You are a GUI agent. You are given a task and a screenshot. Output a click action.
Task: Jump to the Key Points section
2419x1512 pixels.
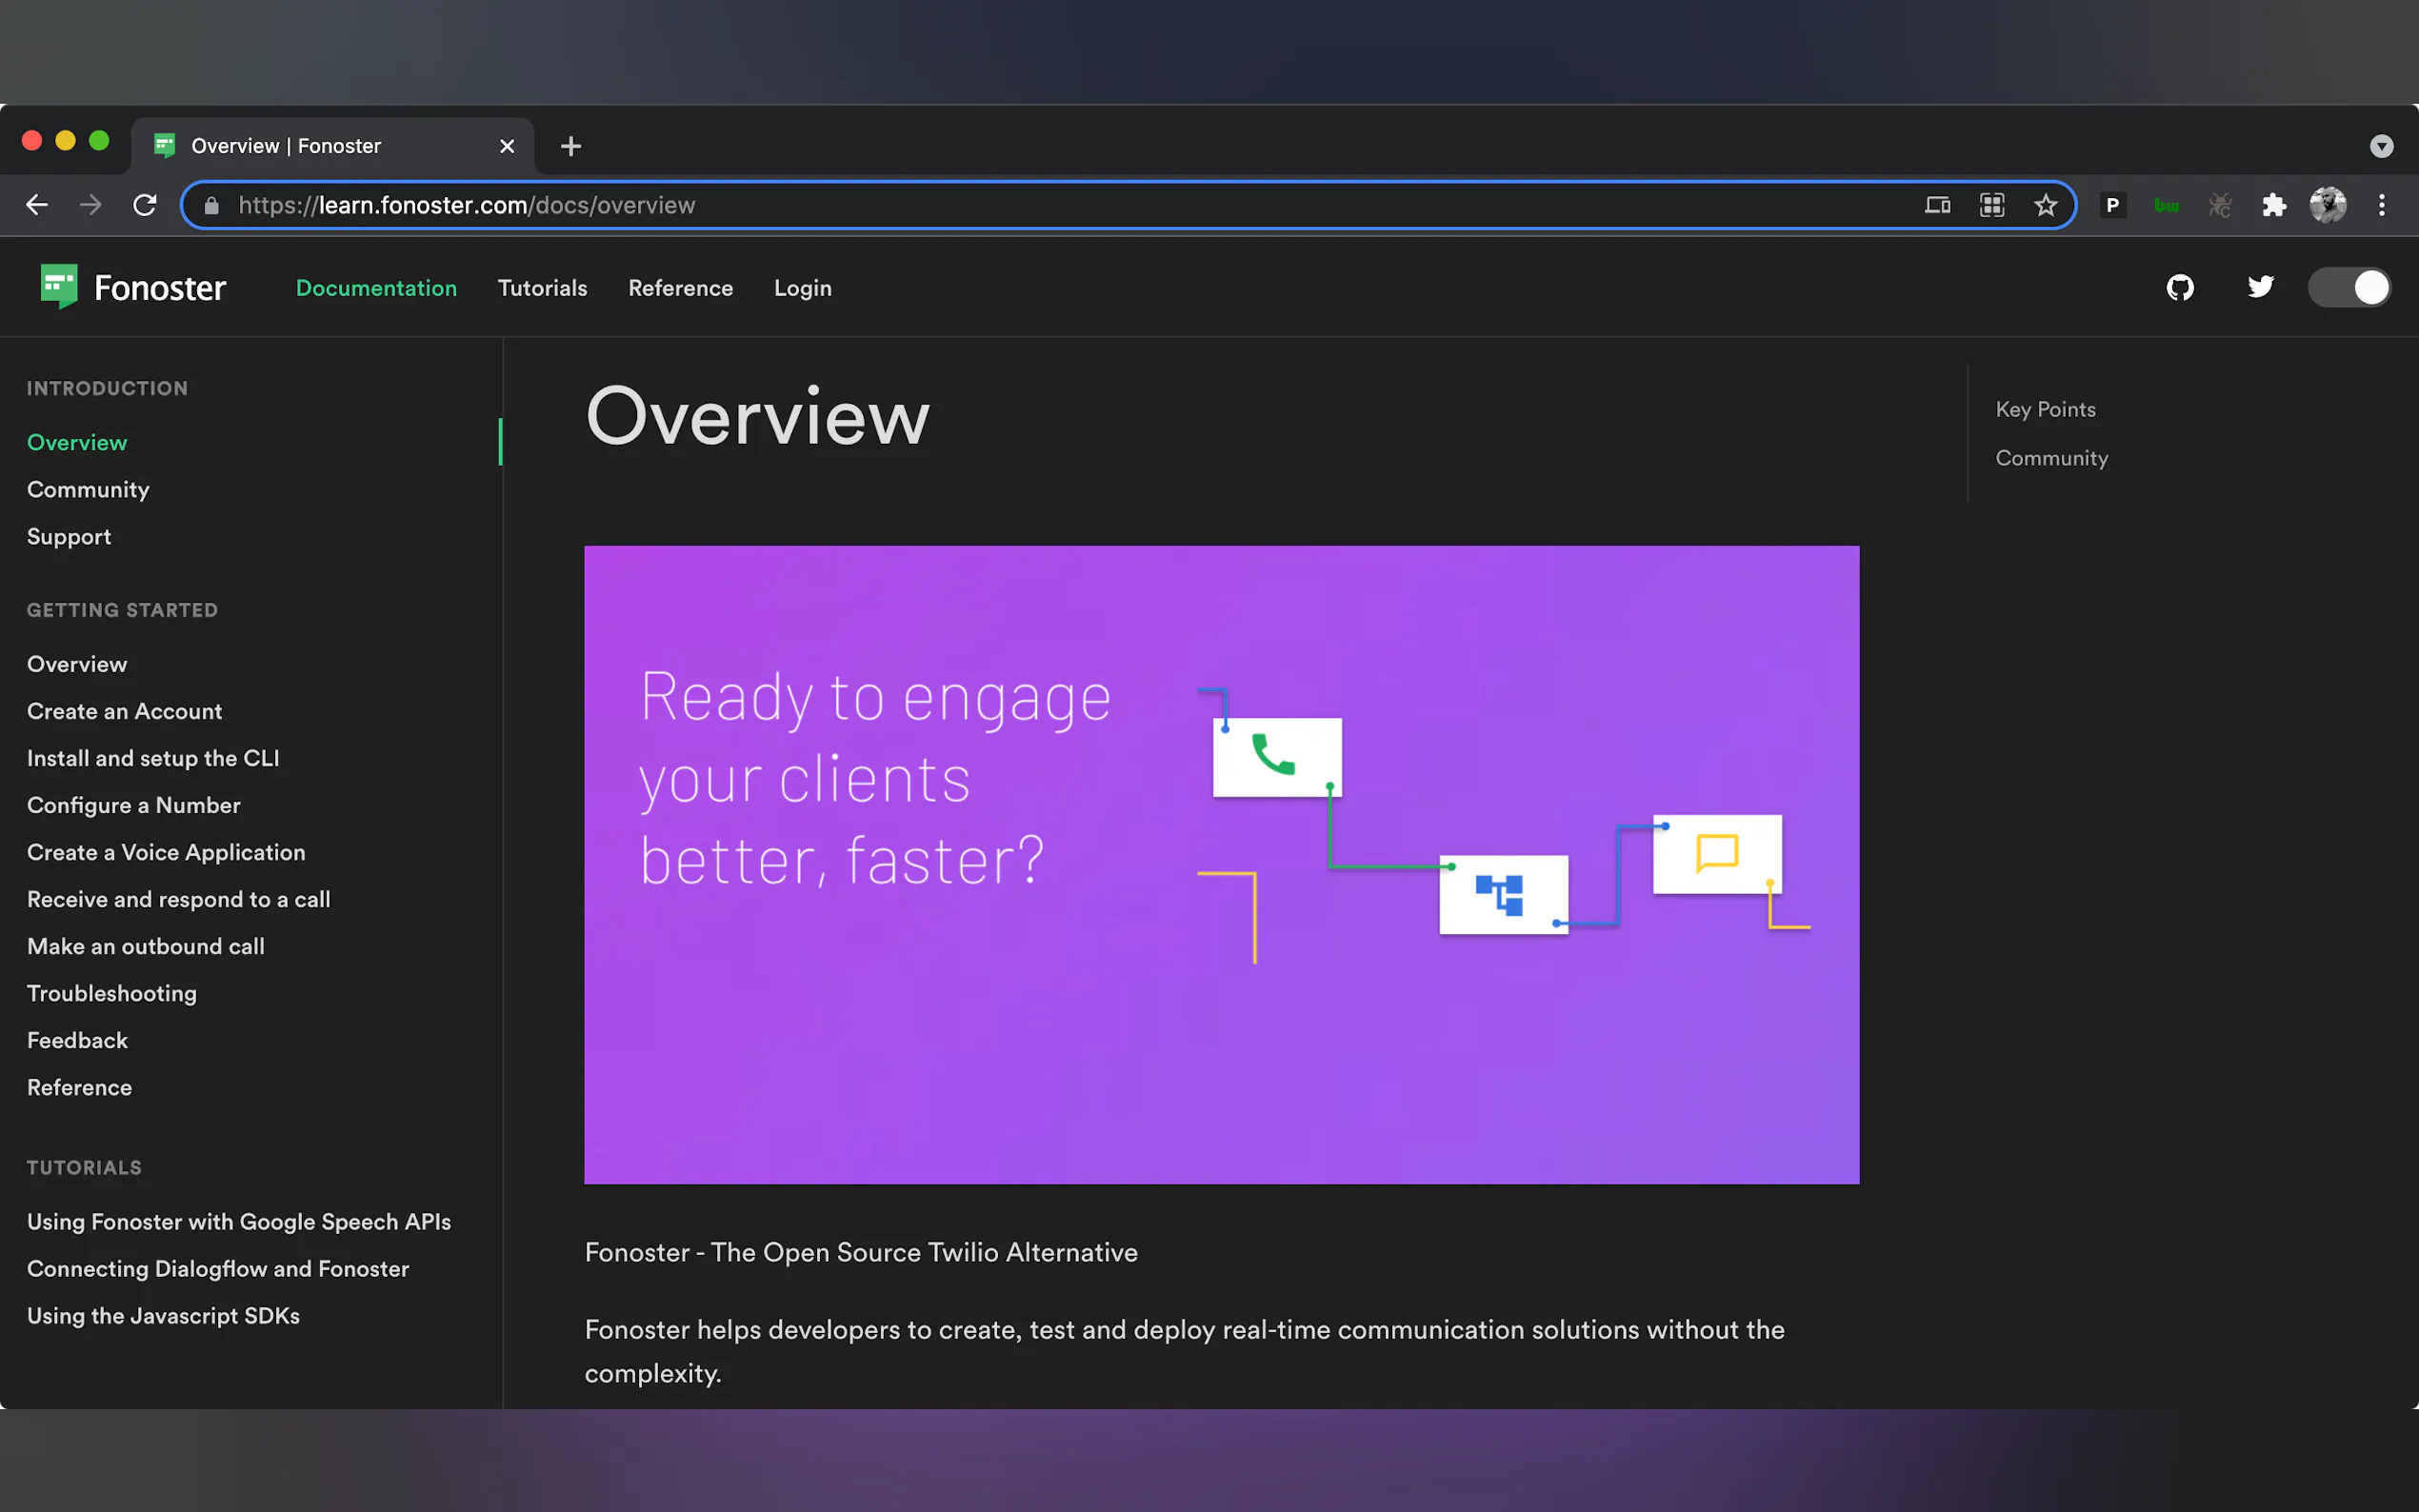coord(2045,409)
